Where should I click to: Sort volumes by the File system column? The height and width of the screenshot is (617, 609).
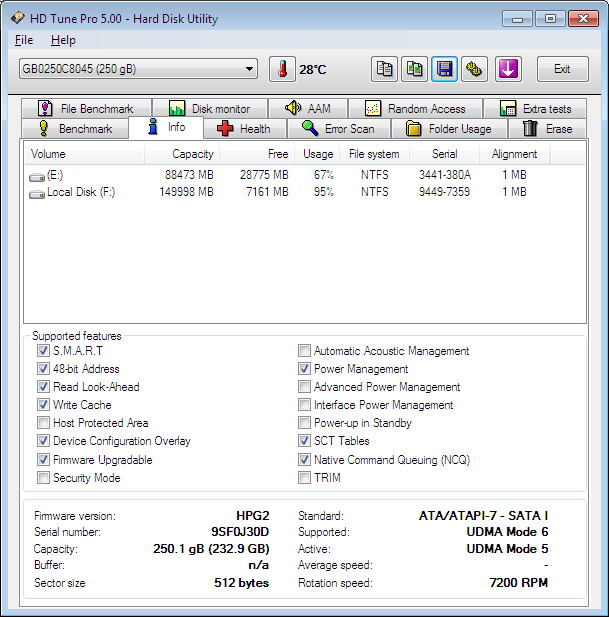(374, 154)
